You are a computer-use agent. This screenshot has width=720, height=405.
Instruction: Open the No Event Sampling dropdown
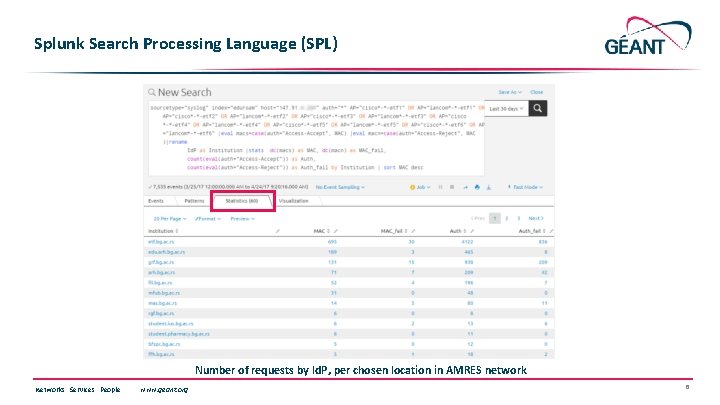(x=340, y=187)
